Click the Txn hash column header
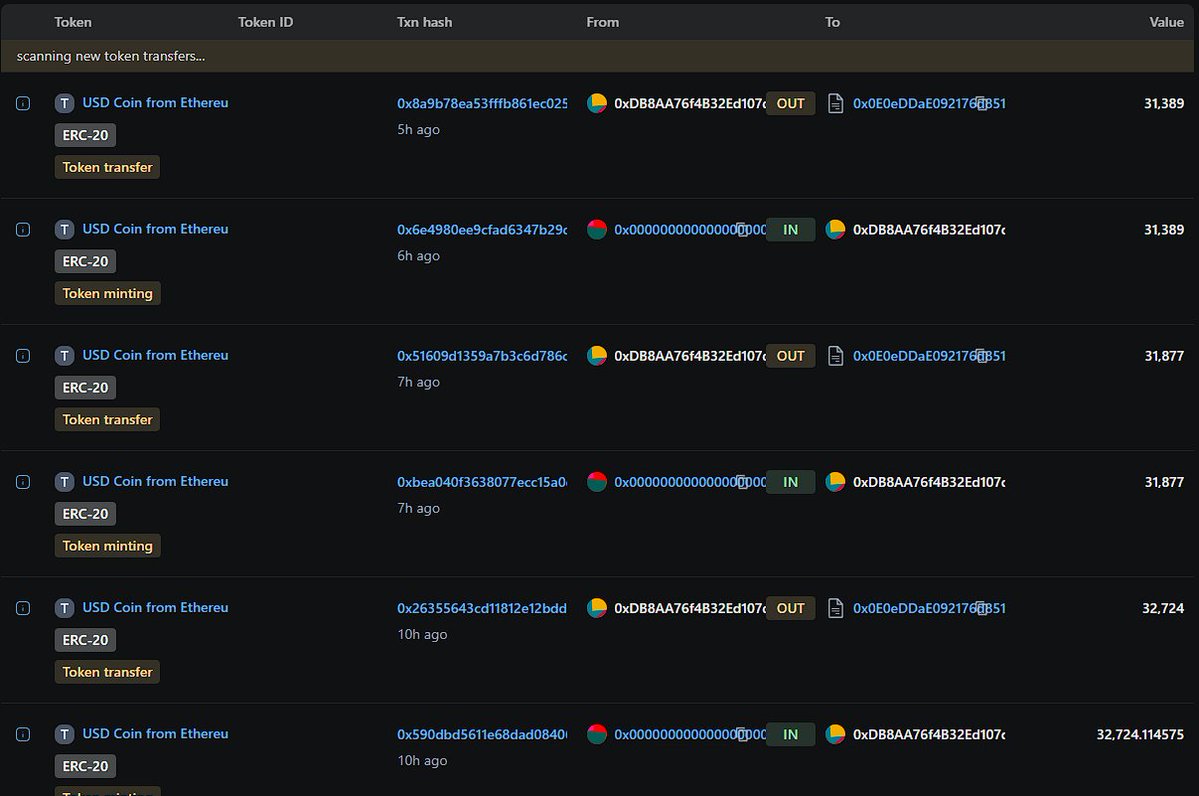 coord(424,22)
